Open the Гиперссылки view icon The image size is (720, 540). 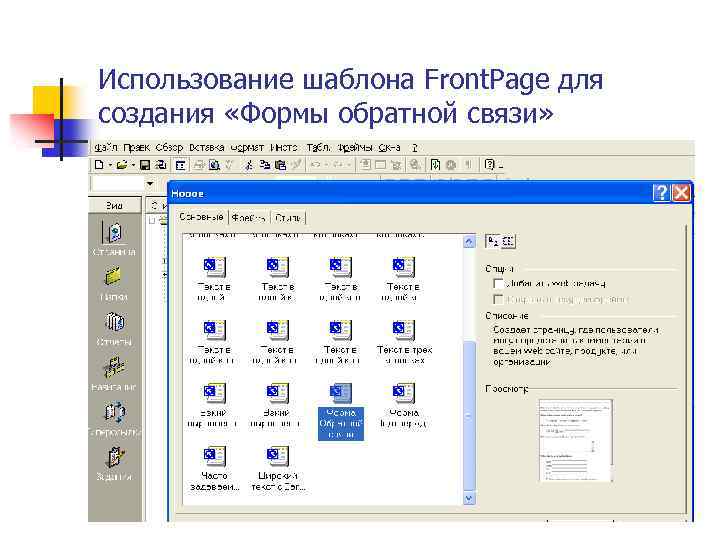114,412
